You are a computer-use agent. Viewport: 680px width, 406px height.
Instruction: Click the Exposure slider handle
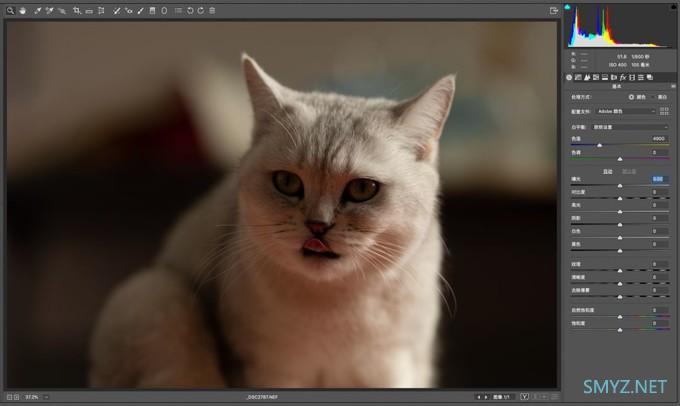click(x=620, y=186)
